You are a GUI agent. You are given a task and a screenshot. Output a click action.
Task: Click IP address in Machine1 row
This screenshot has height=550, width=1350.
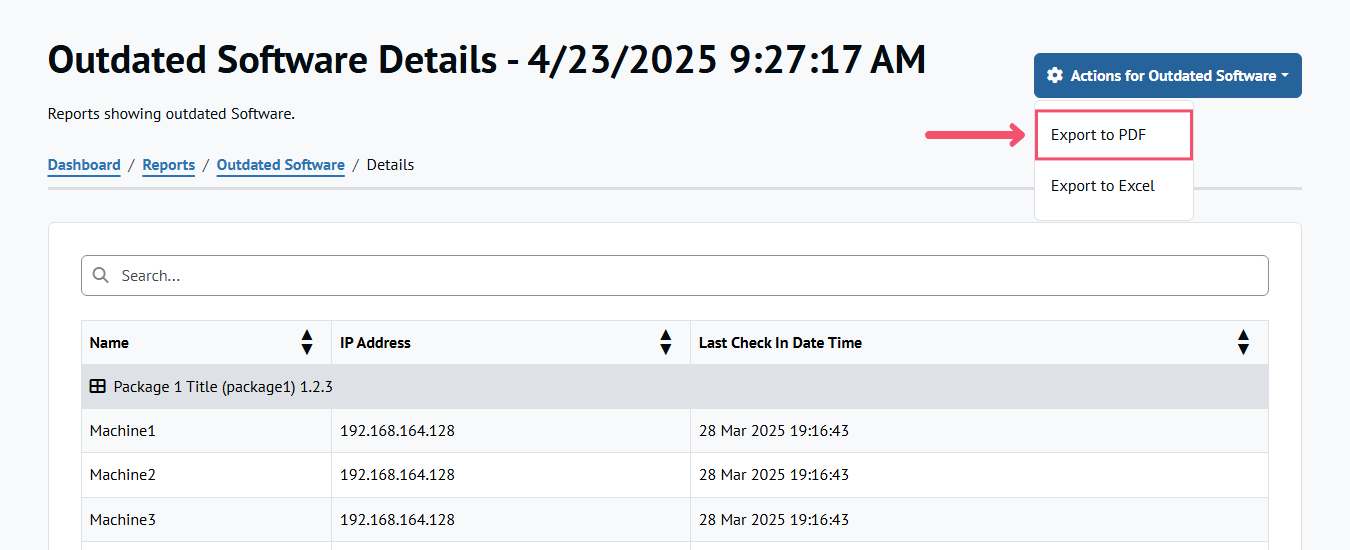(x=397, y=431)
